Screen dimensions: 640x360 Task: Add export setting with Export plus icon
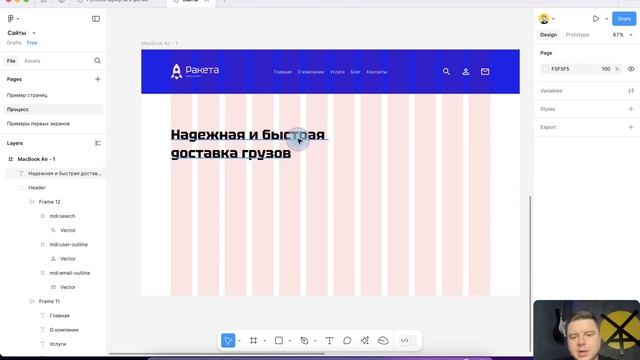coord(631,127)
